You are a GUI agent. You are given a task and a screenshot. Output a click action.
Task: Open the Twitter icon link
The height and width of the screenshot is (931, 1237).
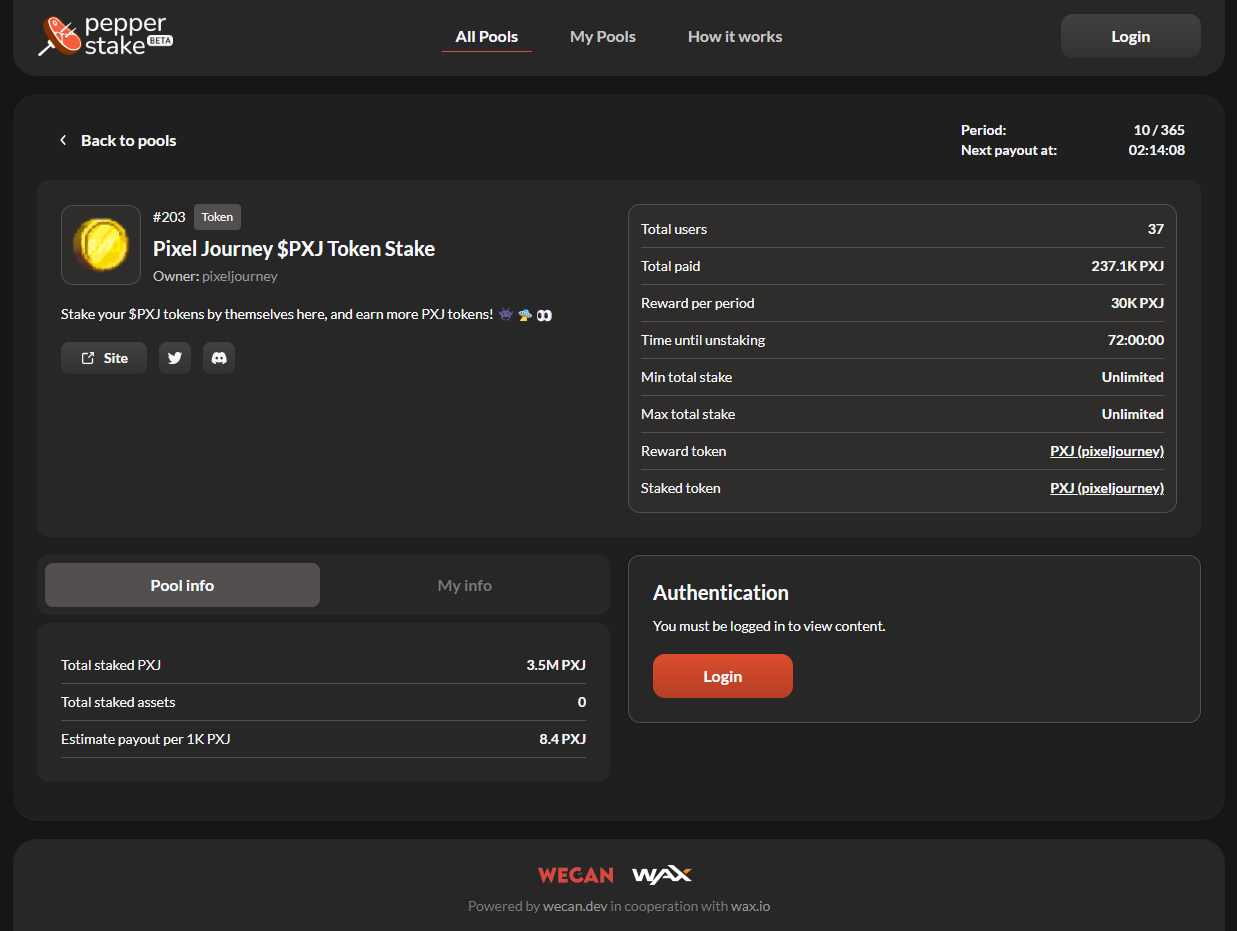tap(175, 358)
